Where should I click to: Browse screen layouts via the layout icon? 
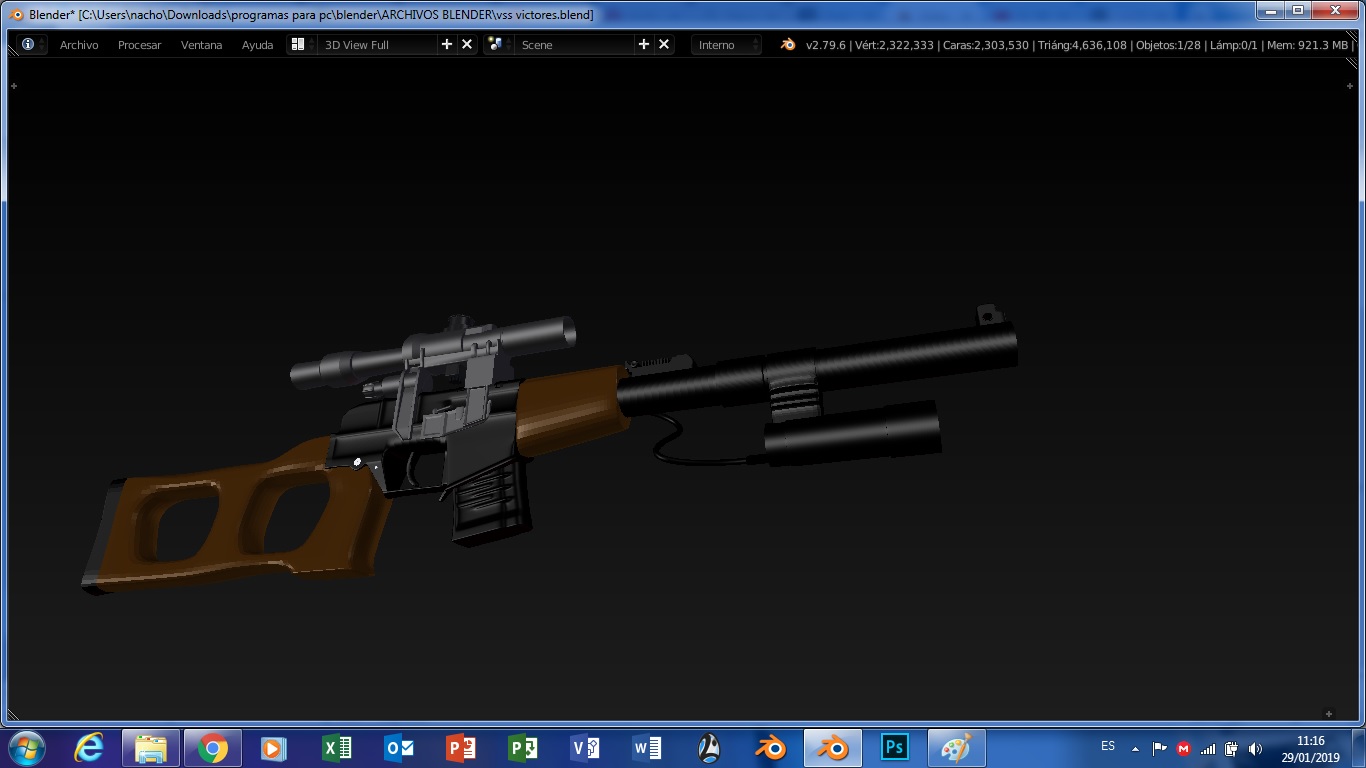[x=301, y=45]
